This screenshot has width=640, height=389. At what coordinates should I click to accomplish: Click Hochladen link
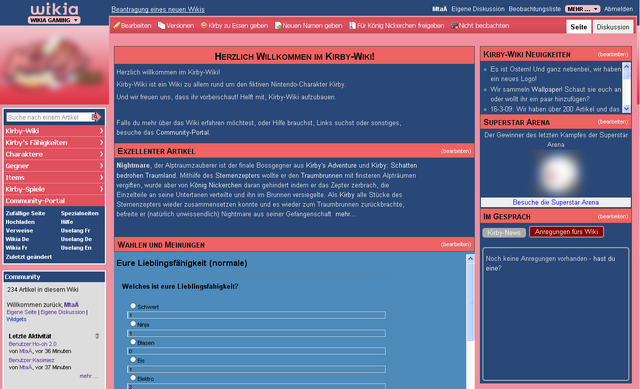pyautogui.click(x=20, y=222)
